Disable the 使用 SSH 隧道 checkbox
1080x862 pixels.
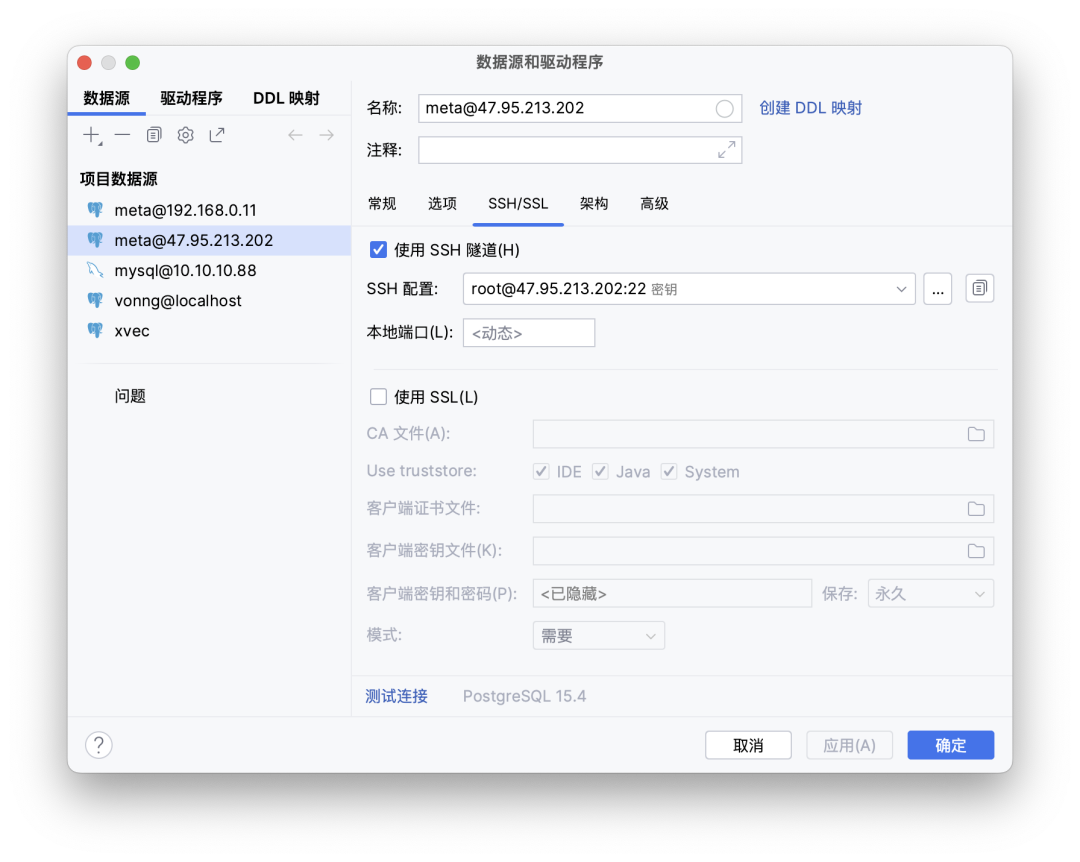(x=378, y=249)
